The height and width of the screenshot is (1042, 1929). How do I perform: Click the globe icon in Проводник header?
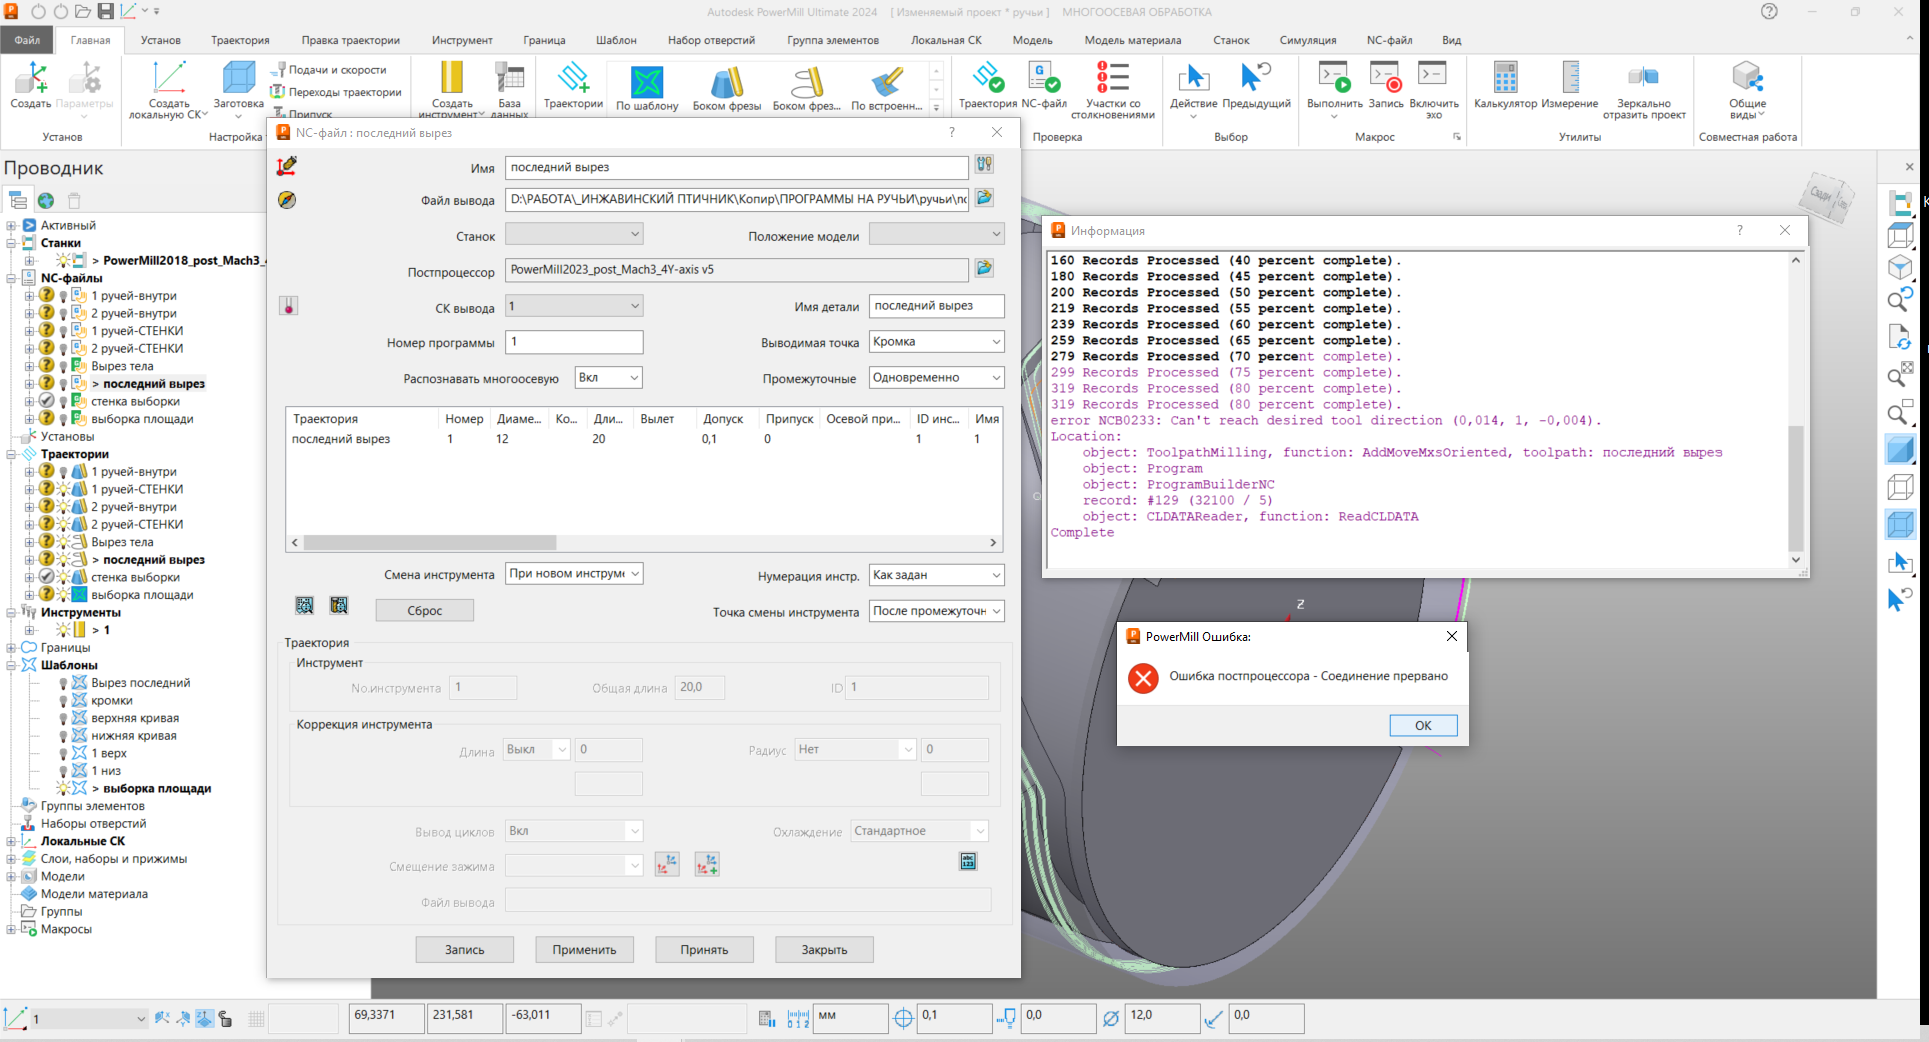[x=46, y=201]
